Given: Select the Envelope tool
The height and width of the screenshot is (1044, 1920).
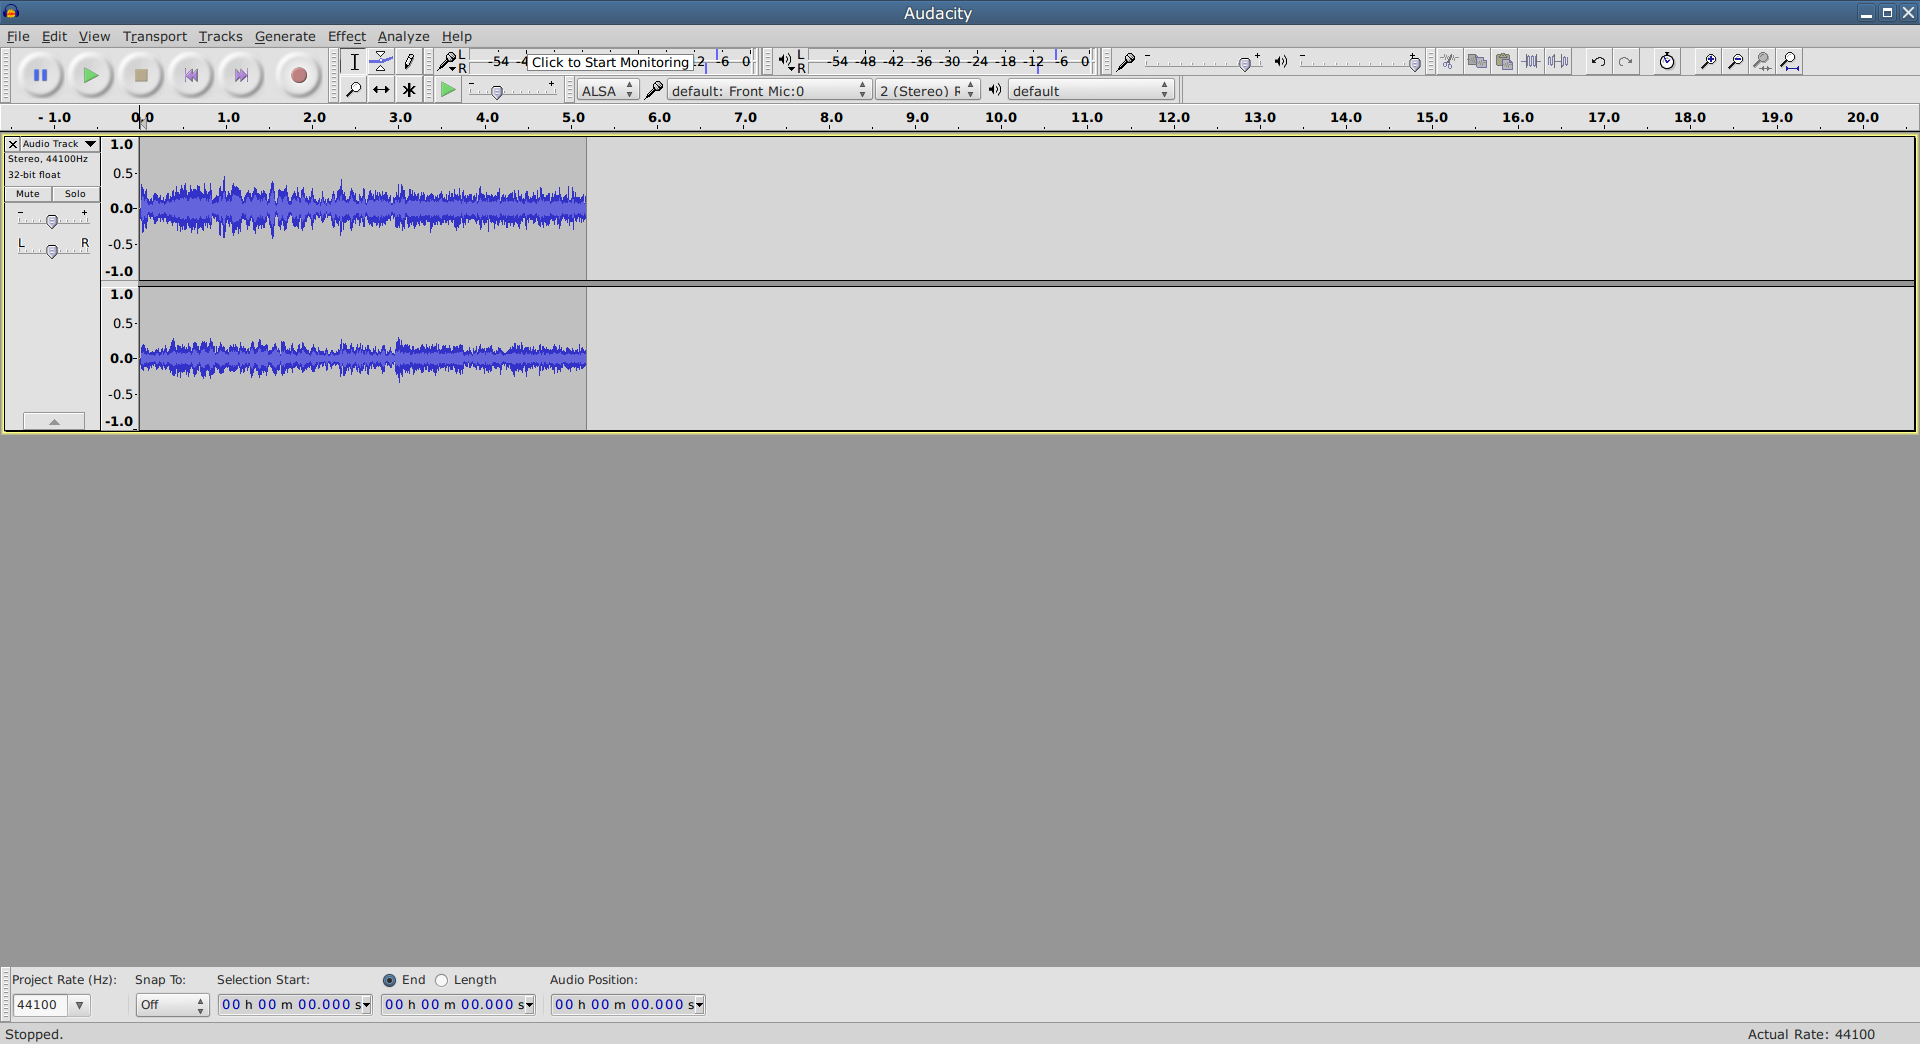Looking at the screenshot, I should (x=381, y=62).
